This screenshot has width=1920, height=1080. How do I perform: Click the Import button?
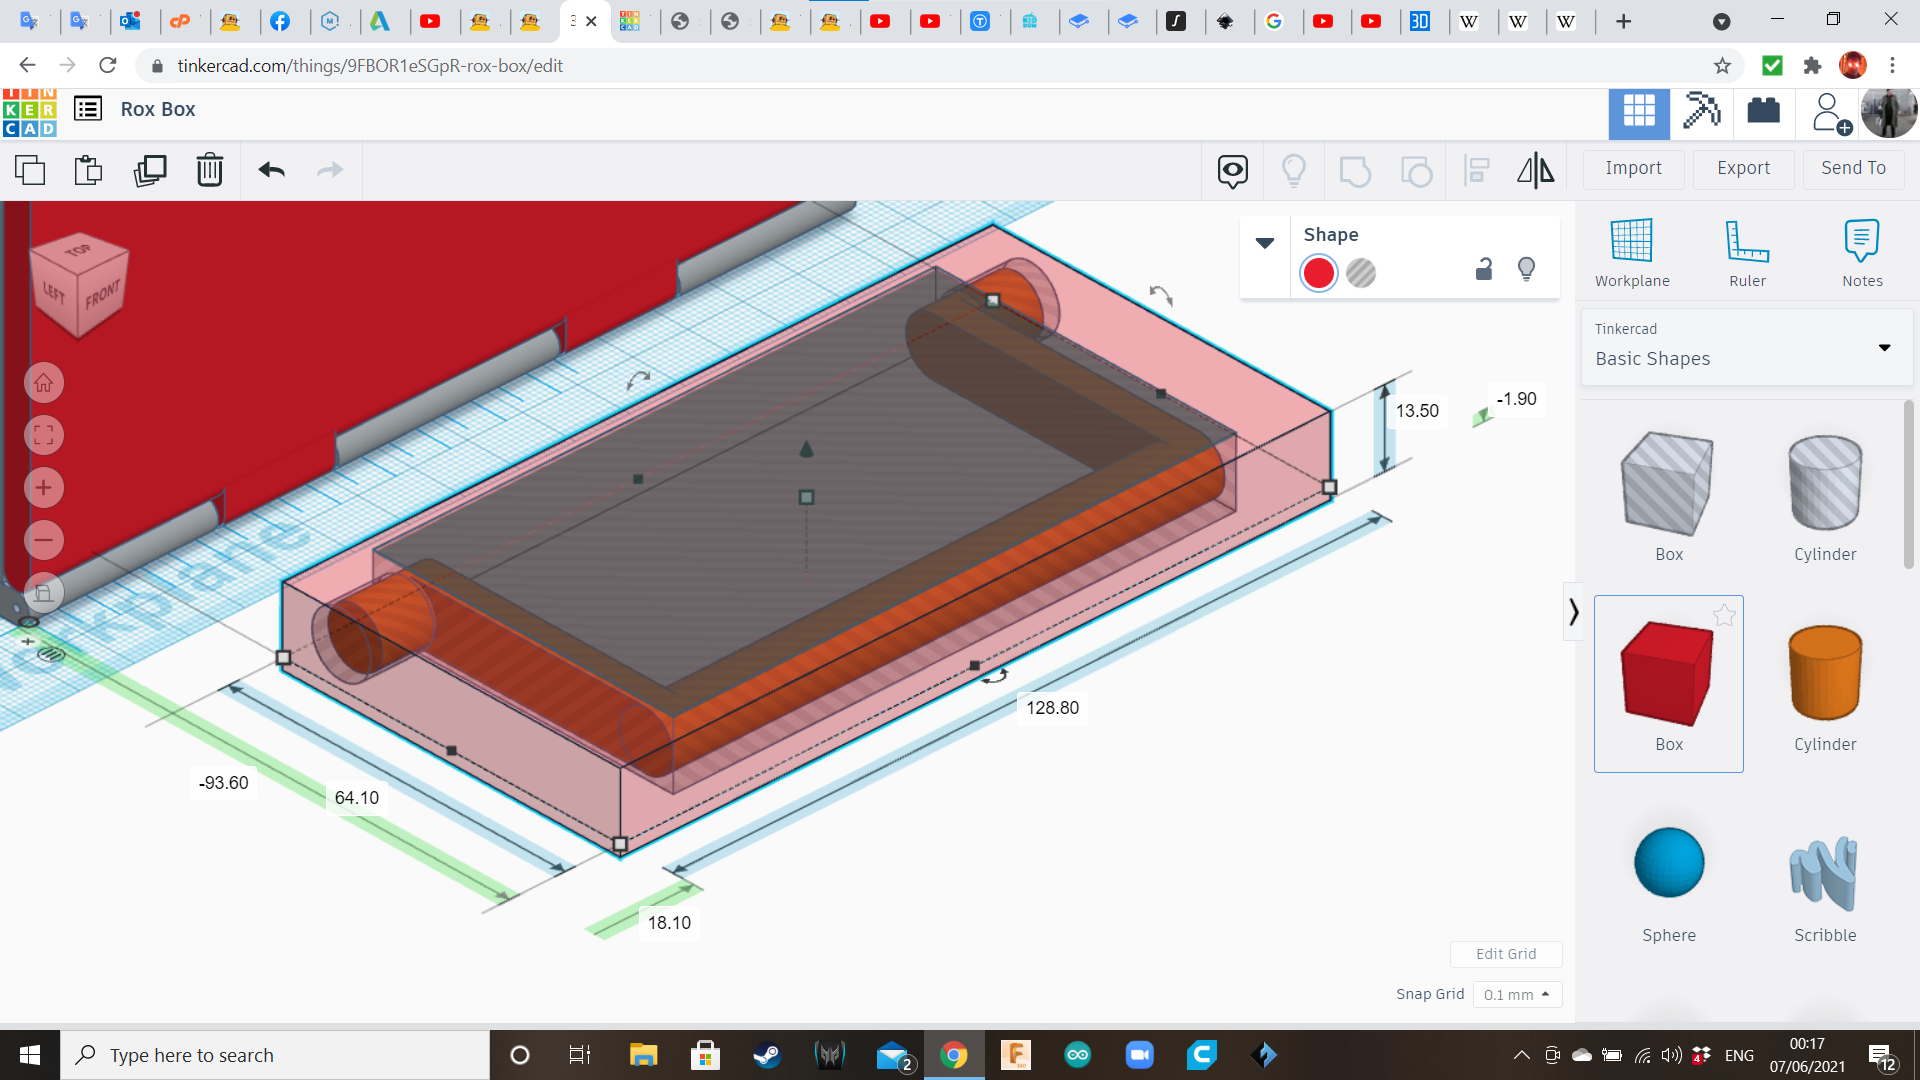[1633, 168]
